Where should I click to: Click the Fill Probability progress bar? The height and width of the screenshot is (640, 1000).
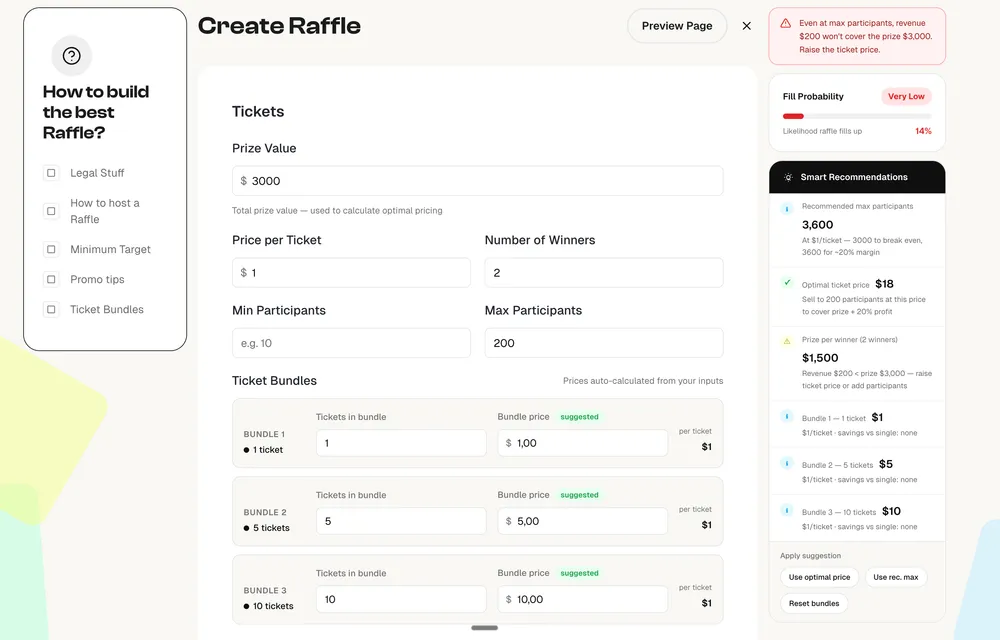pos(857,116)
